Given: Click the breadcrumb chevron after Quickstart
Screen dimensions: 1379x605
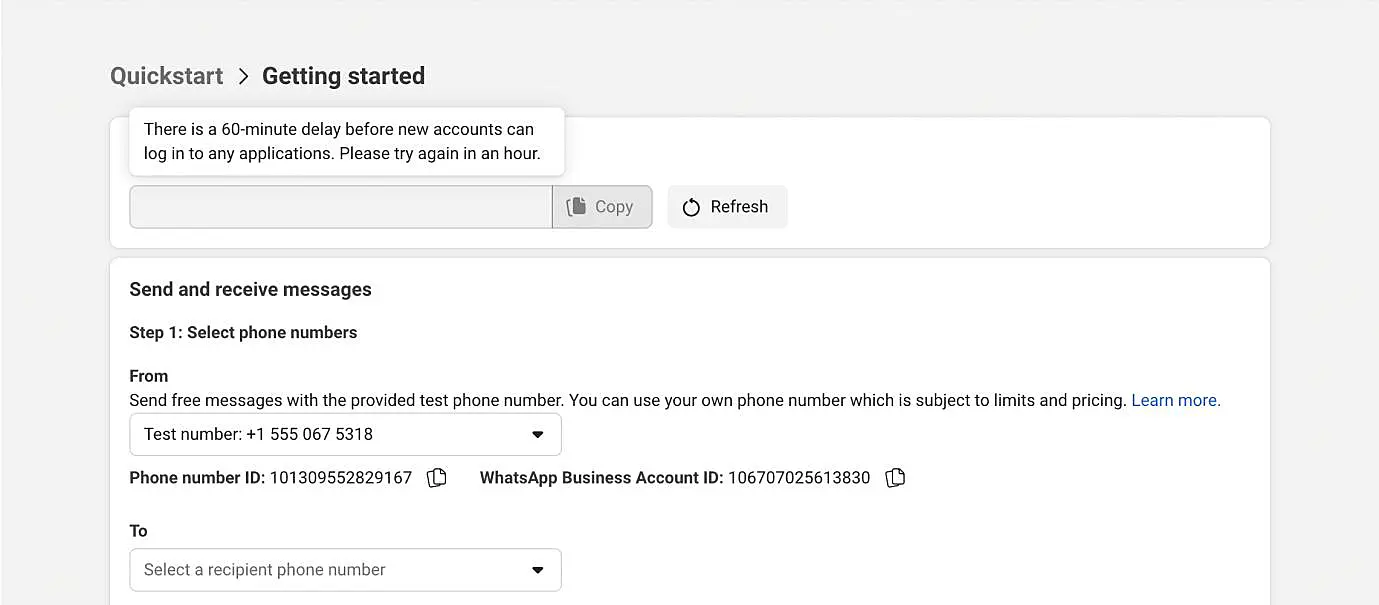Looking at the screenshot, I should click(243, 76).
